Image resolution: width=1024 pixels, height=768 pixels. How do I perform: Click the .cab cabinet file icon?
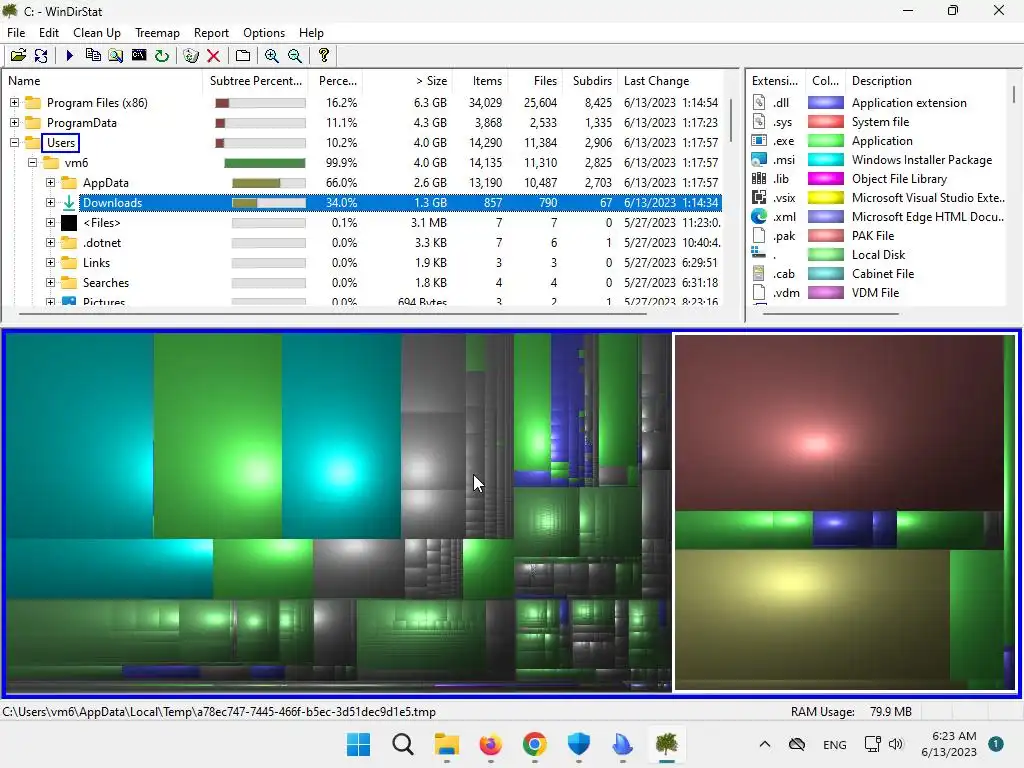759,274
